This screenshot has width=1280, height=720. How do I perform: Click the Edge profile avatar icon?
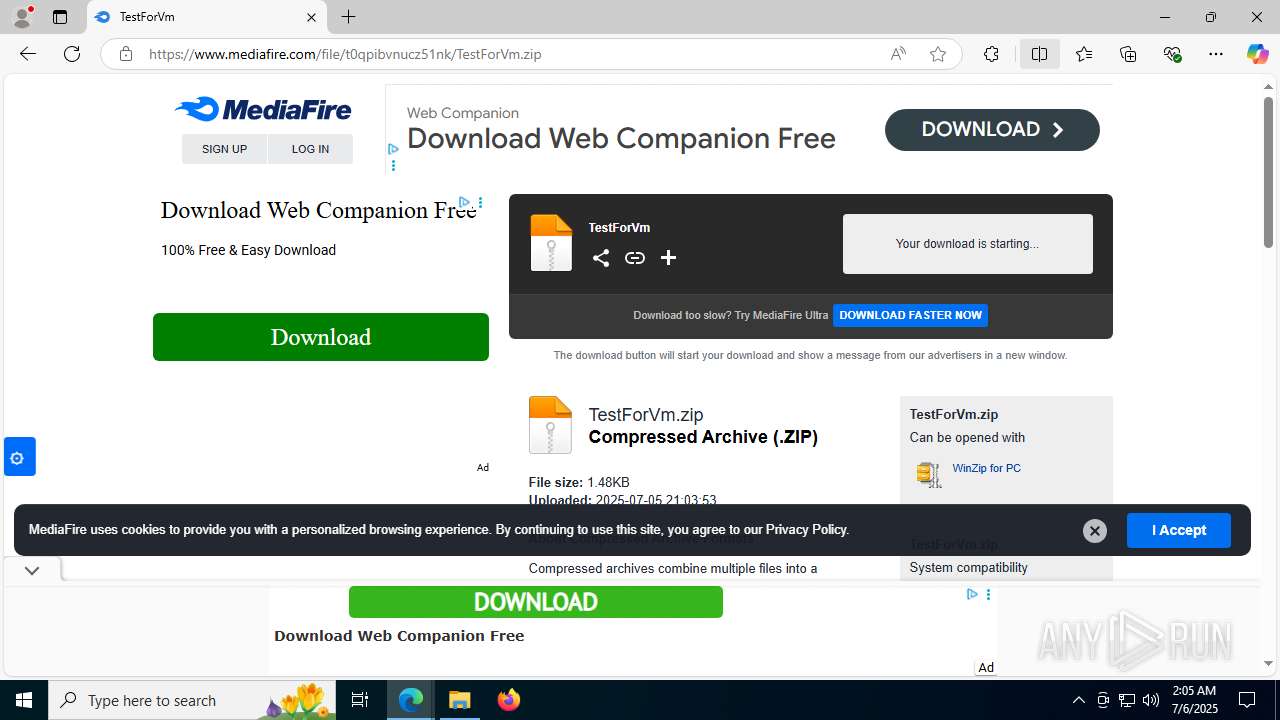pyautogui.click(x=22, y=17)
